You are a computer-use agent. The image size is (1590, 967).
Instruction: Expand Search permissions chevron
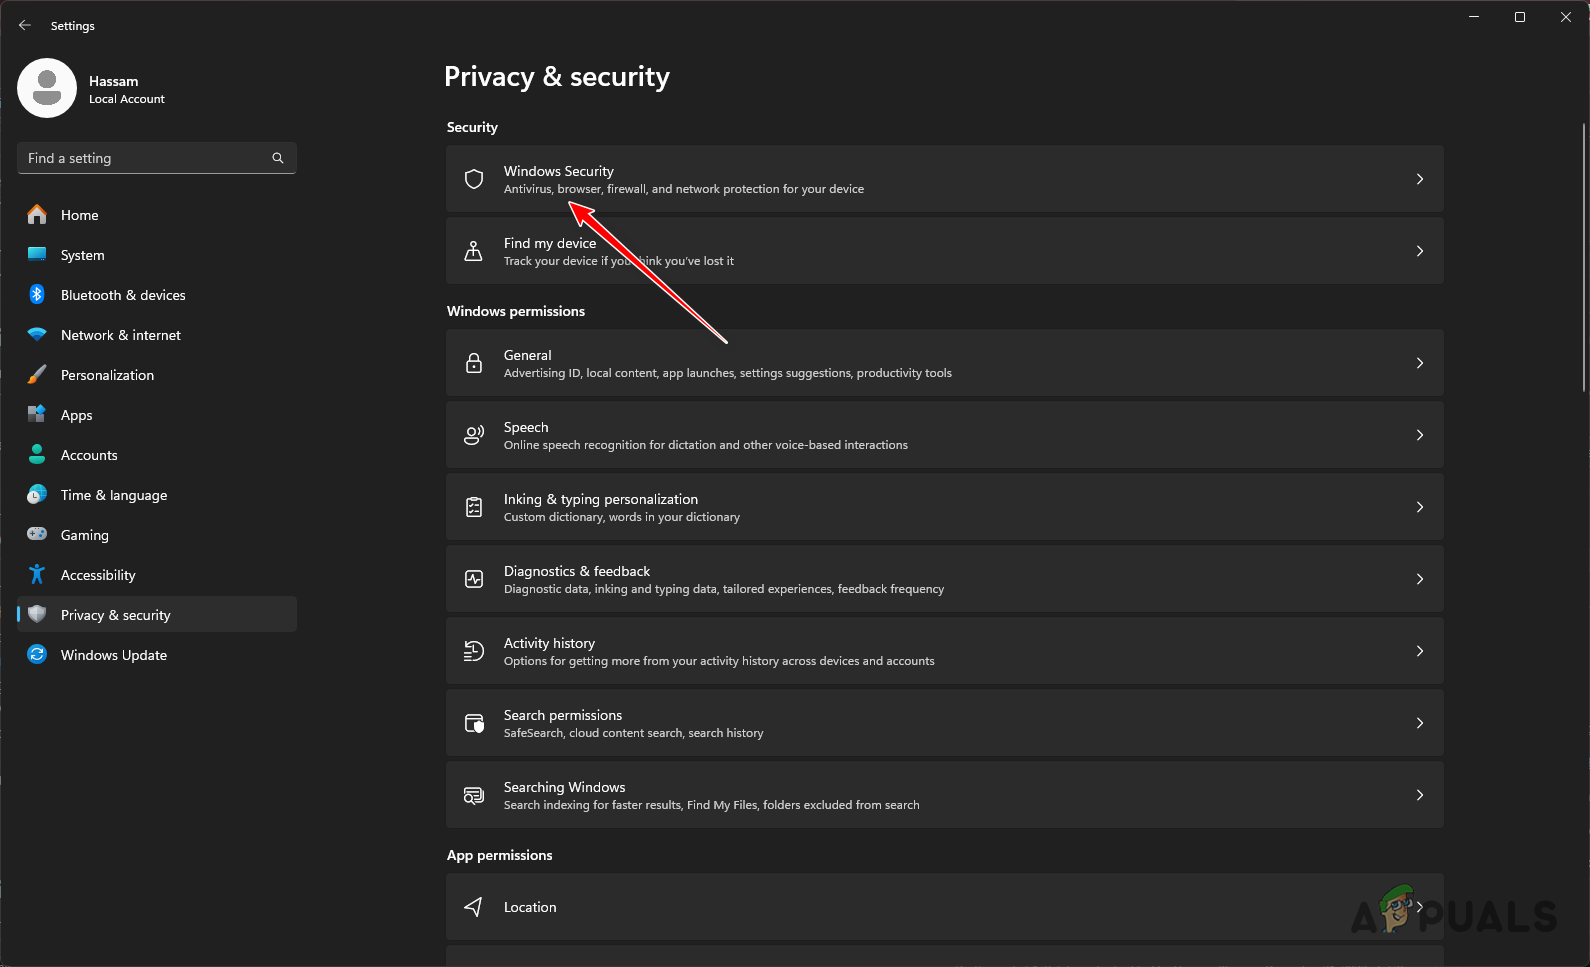coord(1420,723)
